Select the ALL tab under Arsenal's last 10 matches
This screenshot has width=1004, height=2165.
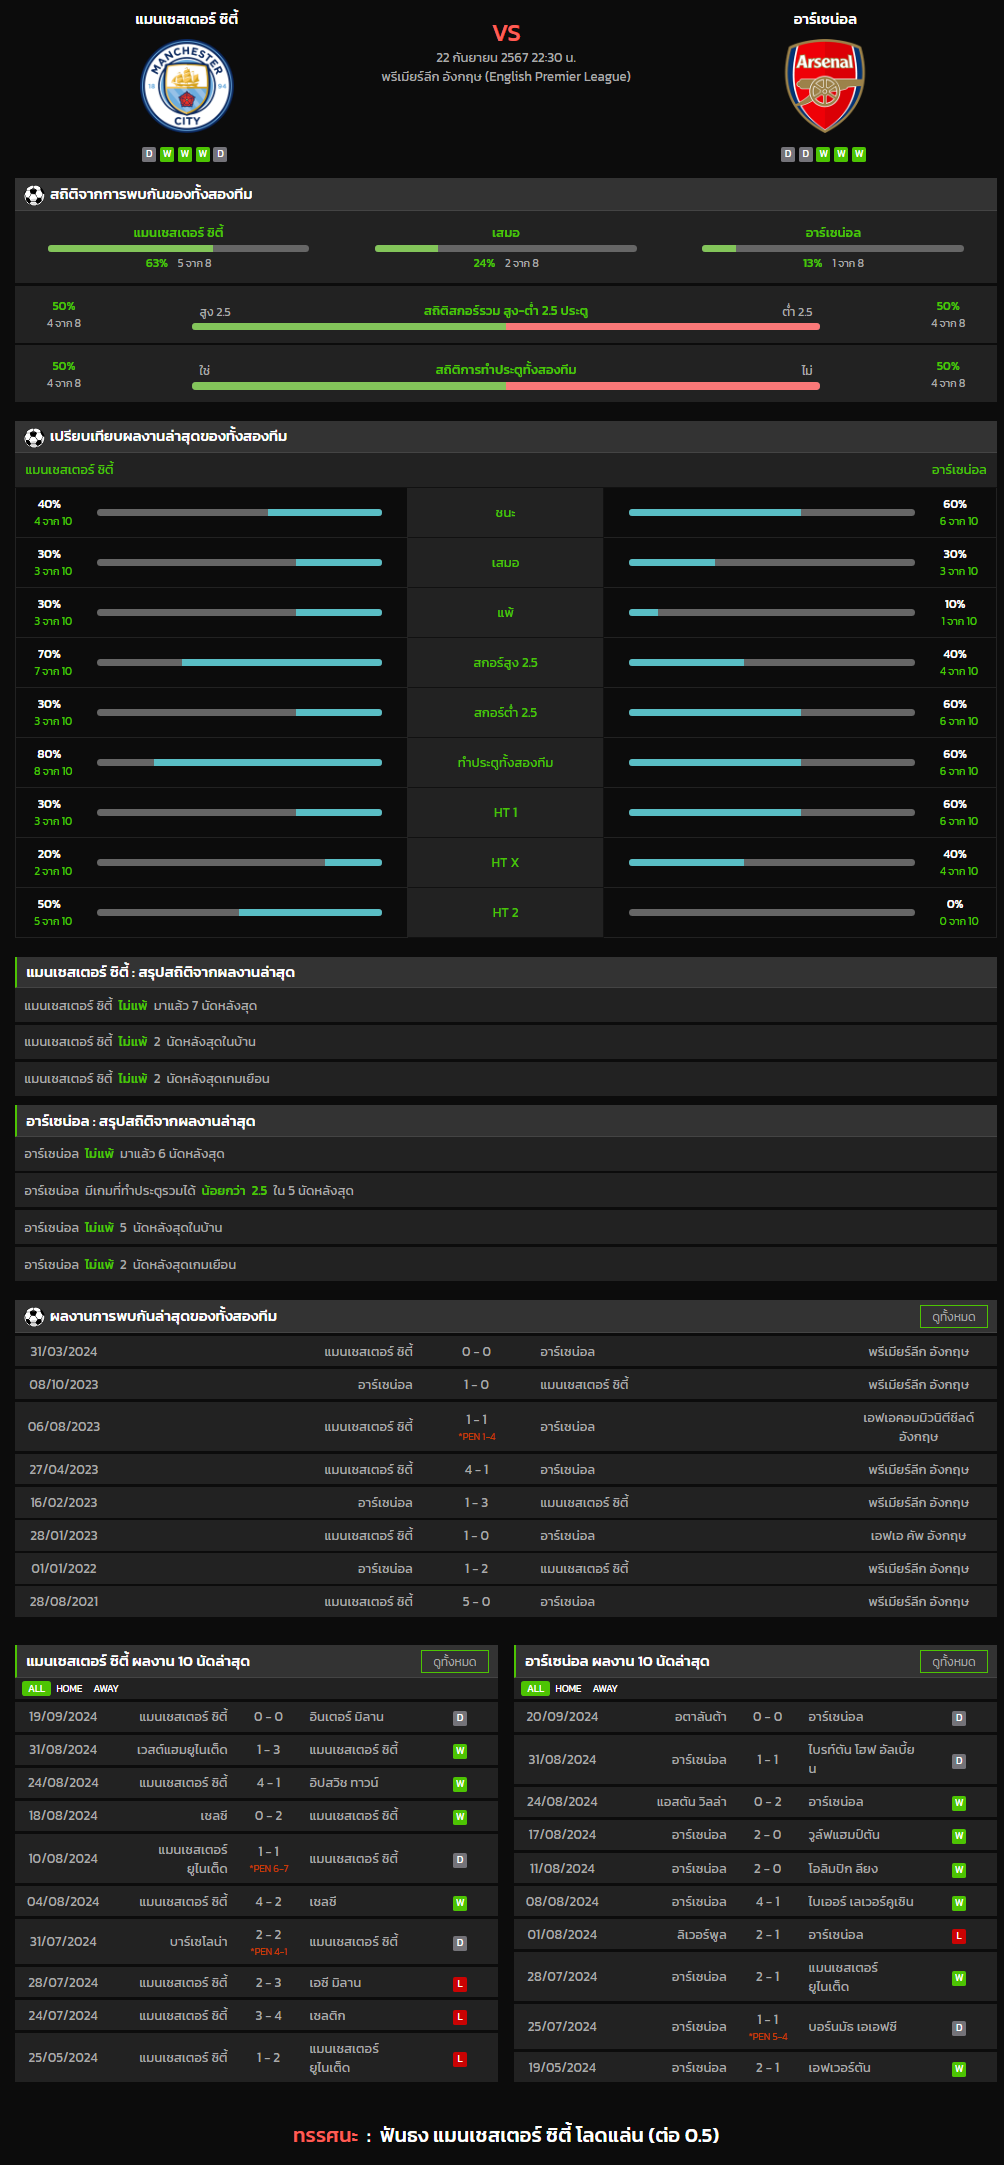coord(535,1689)
